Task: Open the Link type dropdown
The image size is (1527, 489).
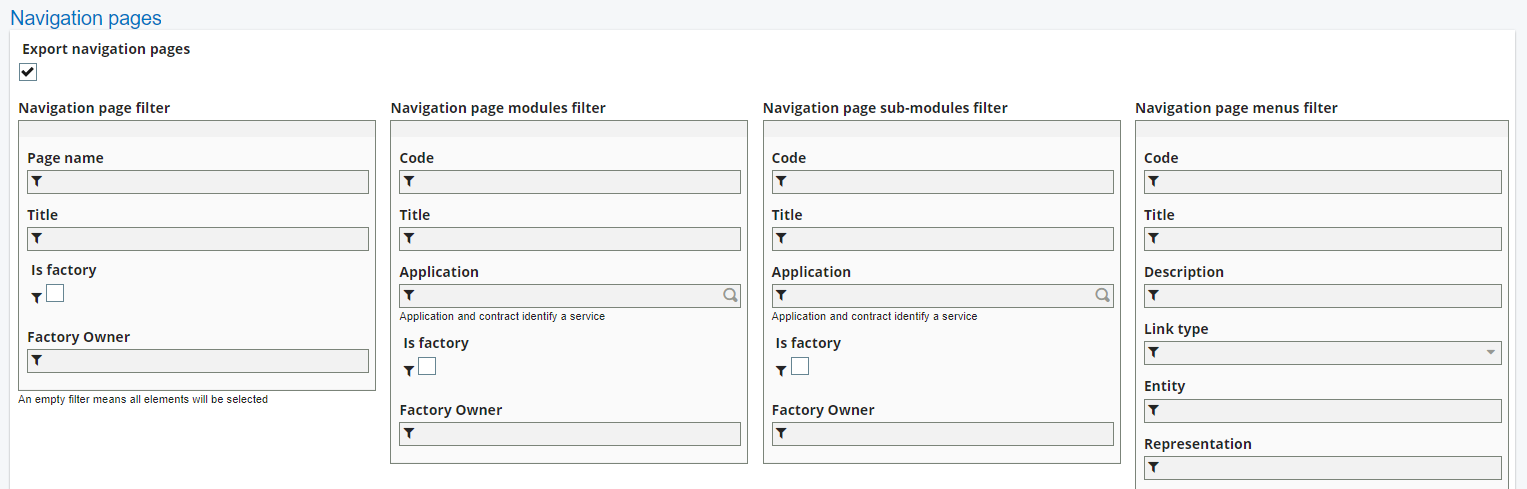Action: [1322, 353]
